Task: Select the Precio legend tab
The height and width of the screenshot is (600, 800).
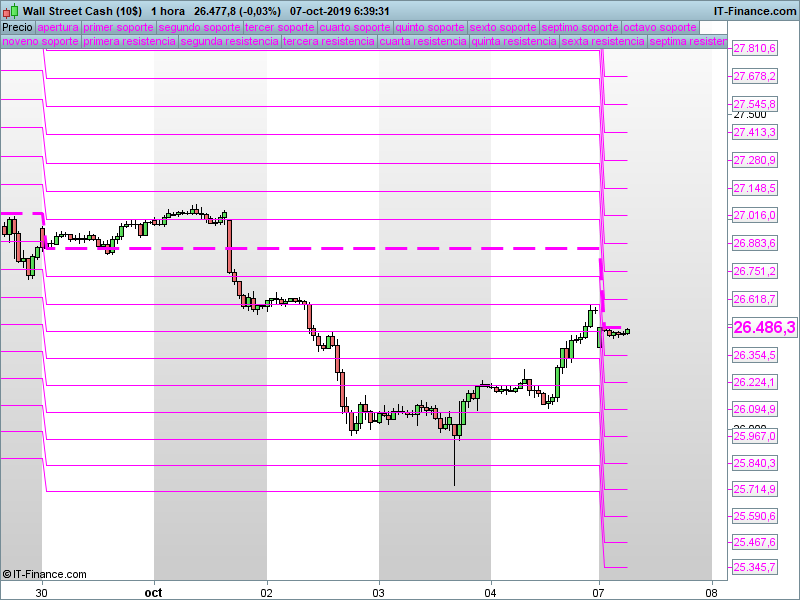Action: click(x=17, y=27)
